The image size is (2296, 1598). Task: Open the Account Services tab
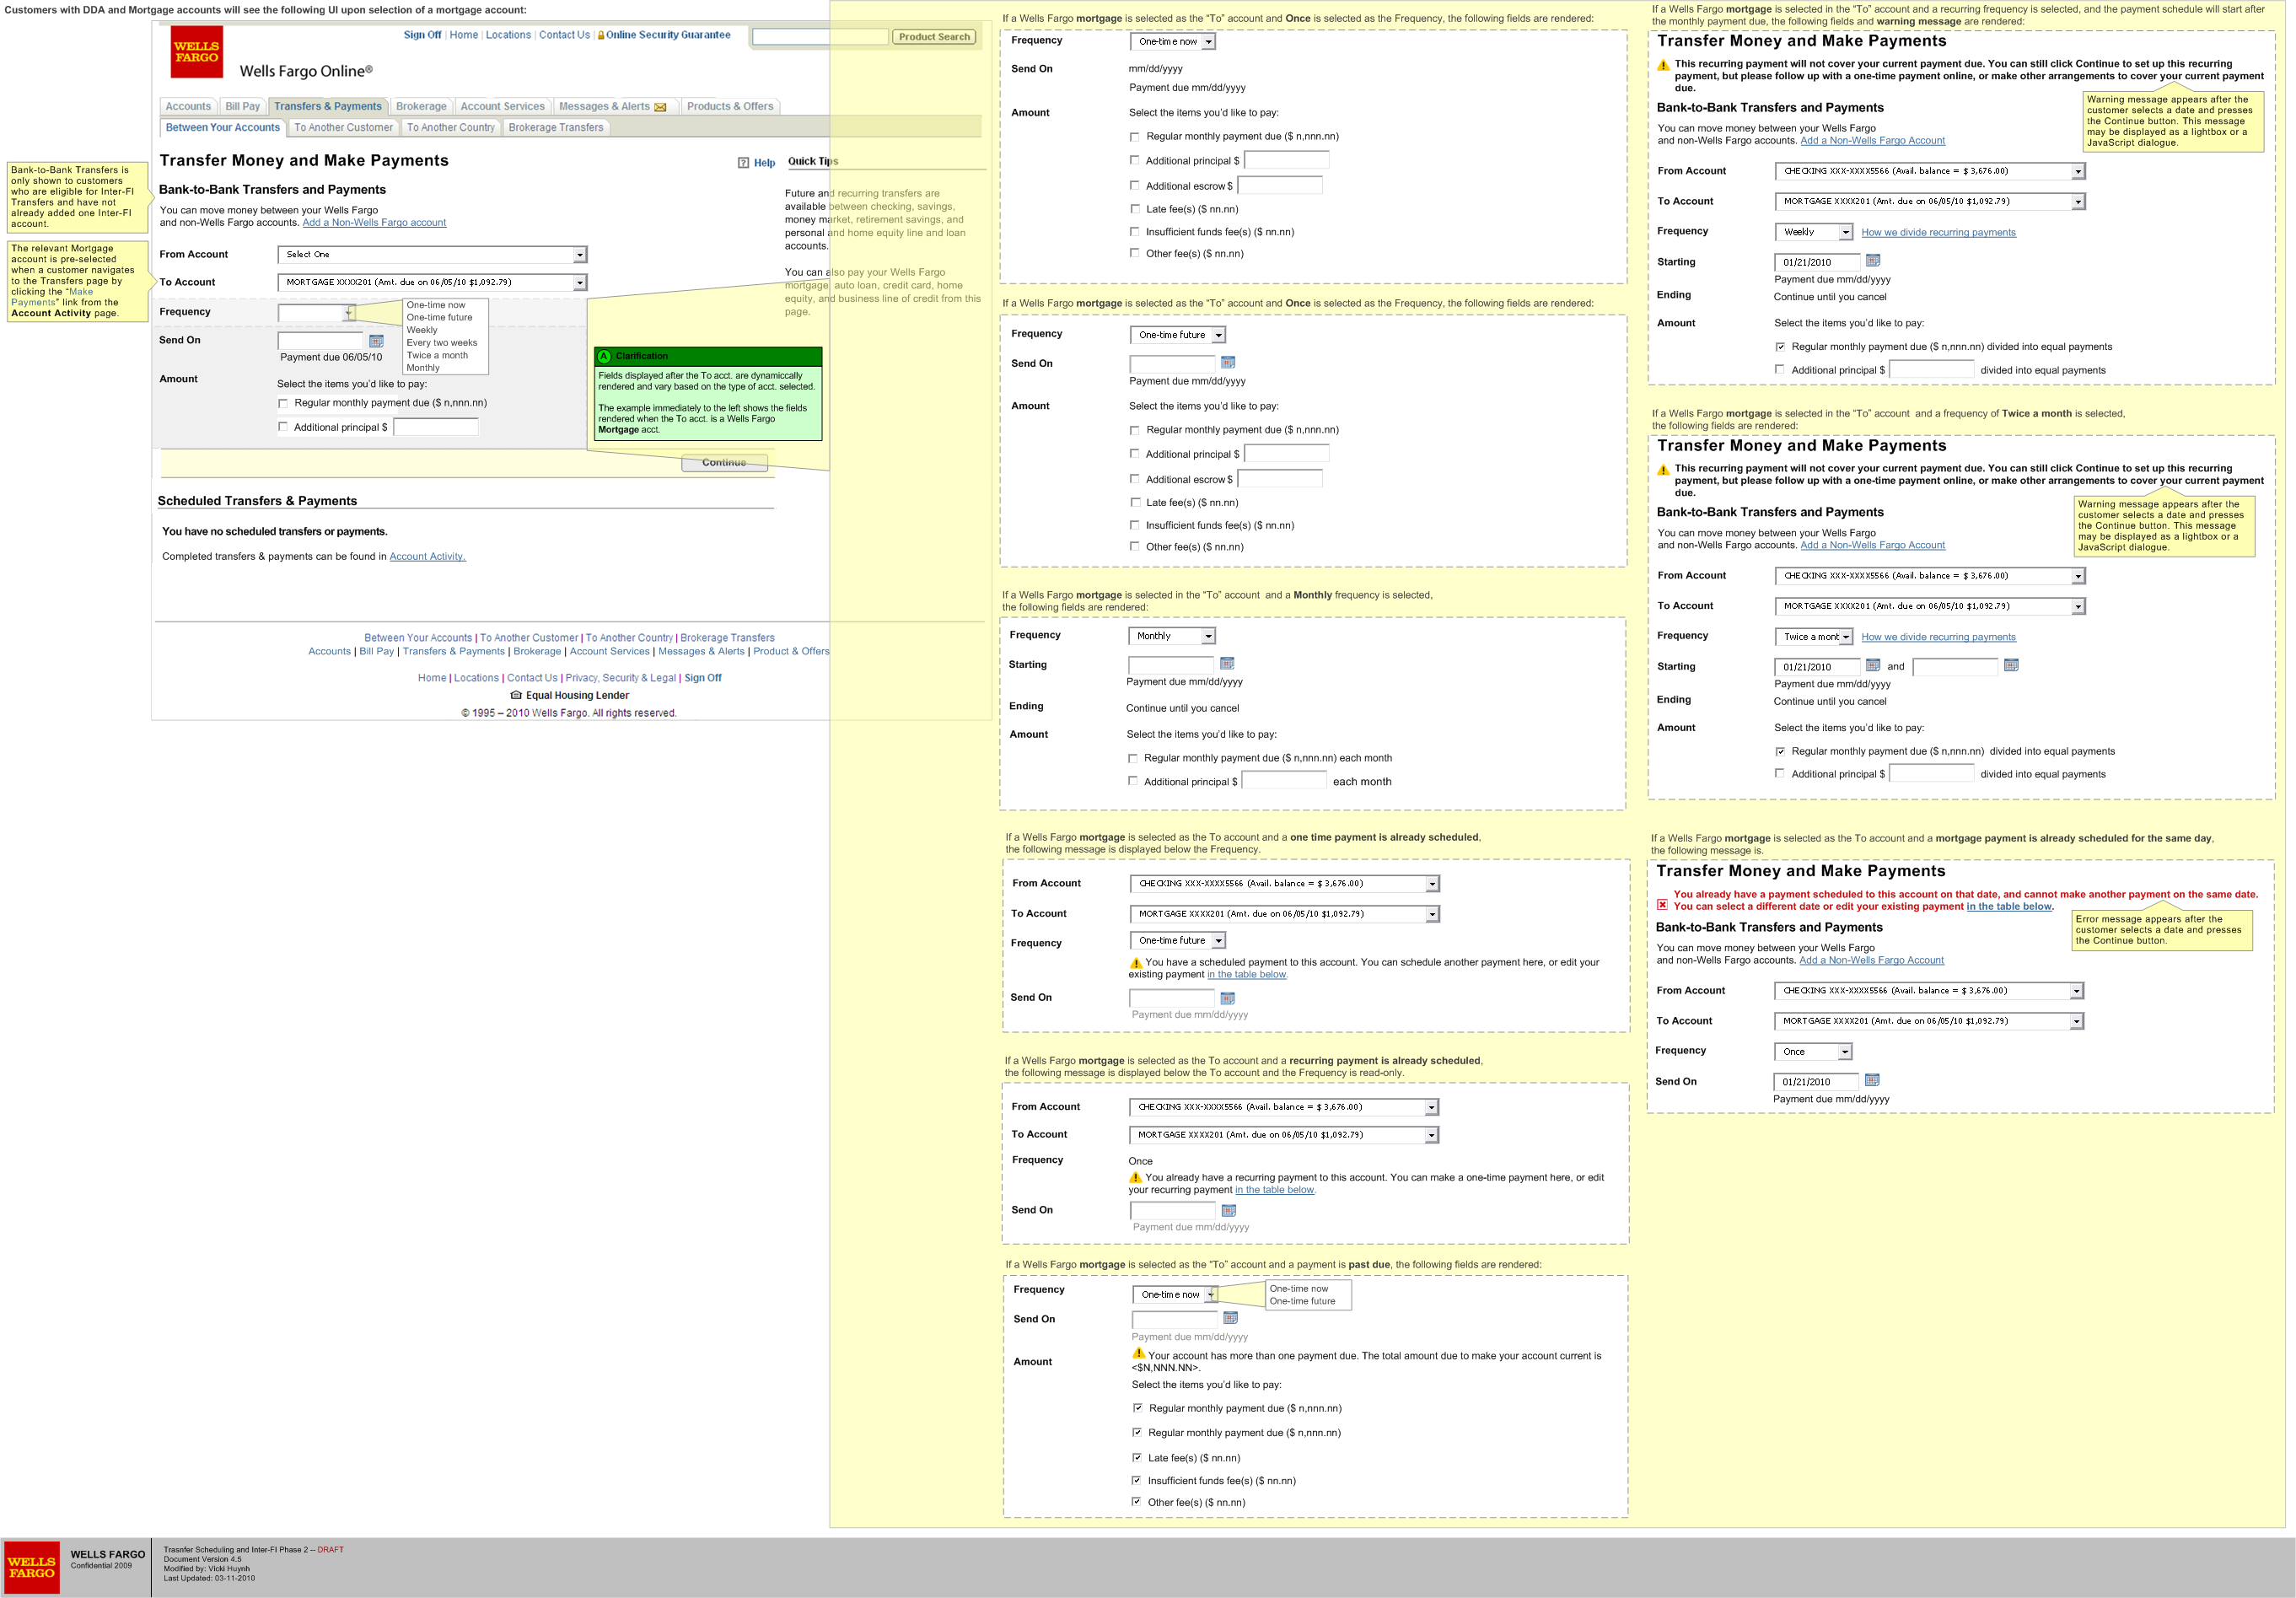(502, 106)
